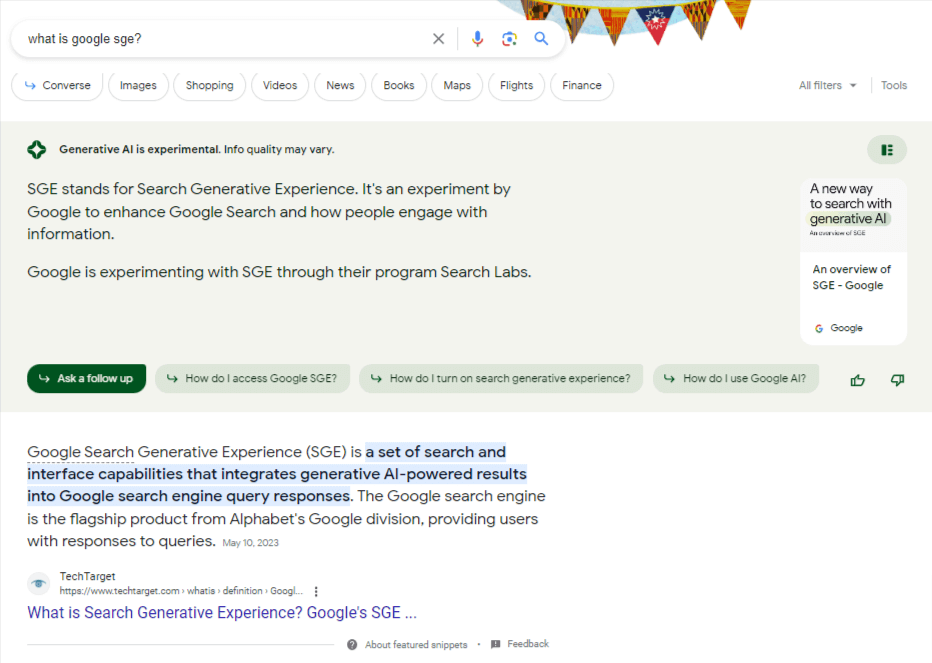This screenshot has height=663, width=932.
Task: Click the underlined 'Google Search' term in snippet
Action: [x=80, y=452]
